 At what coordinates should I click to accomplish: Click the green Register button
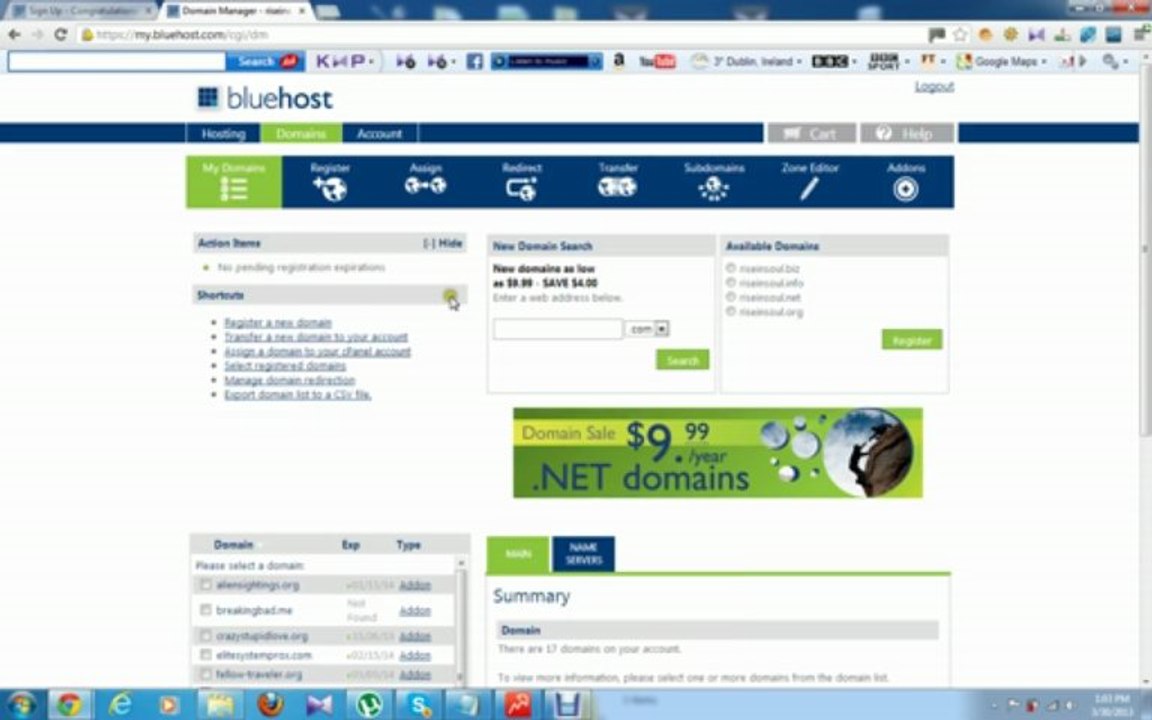point(912,340)
